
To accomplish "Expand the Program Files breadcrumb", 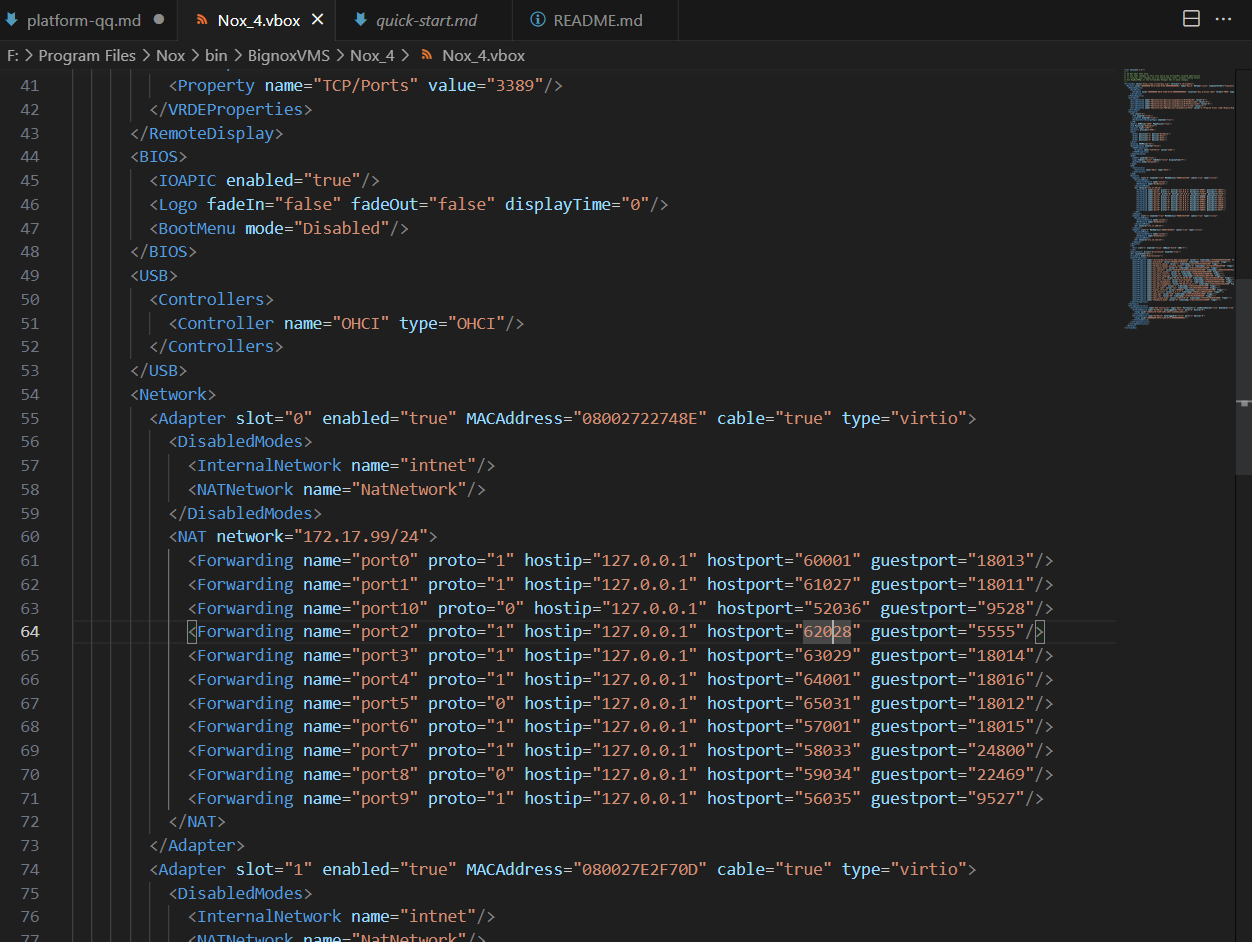I will click(87, 55).
